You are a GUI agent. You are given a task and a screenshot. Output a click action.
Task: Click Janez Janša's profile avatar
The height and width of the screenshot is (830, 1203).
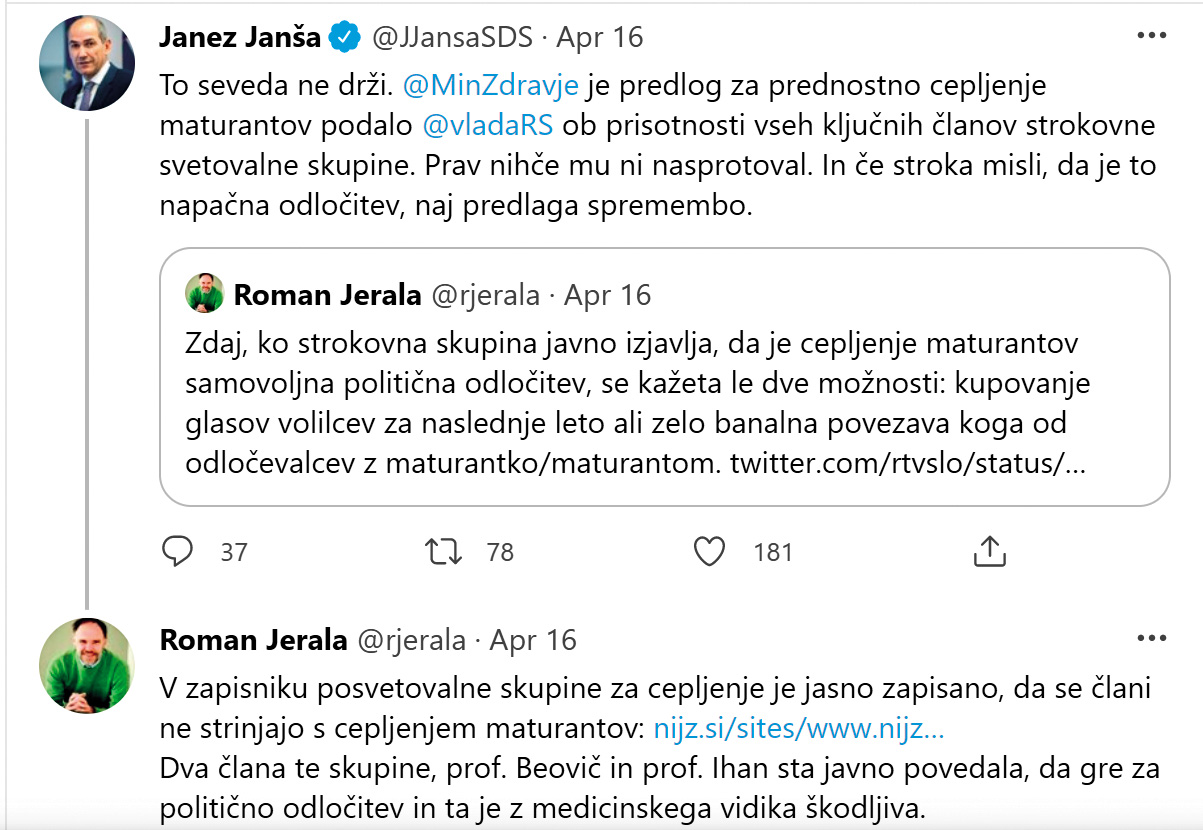(x=86, y=62)
